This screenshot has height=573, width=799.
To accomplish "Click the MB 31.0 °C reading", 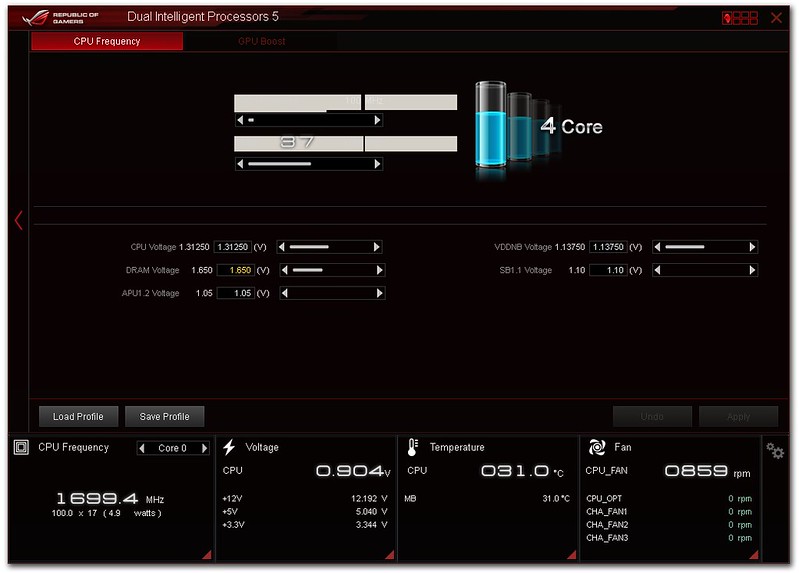I will tap(487, 499).
